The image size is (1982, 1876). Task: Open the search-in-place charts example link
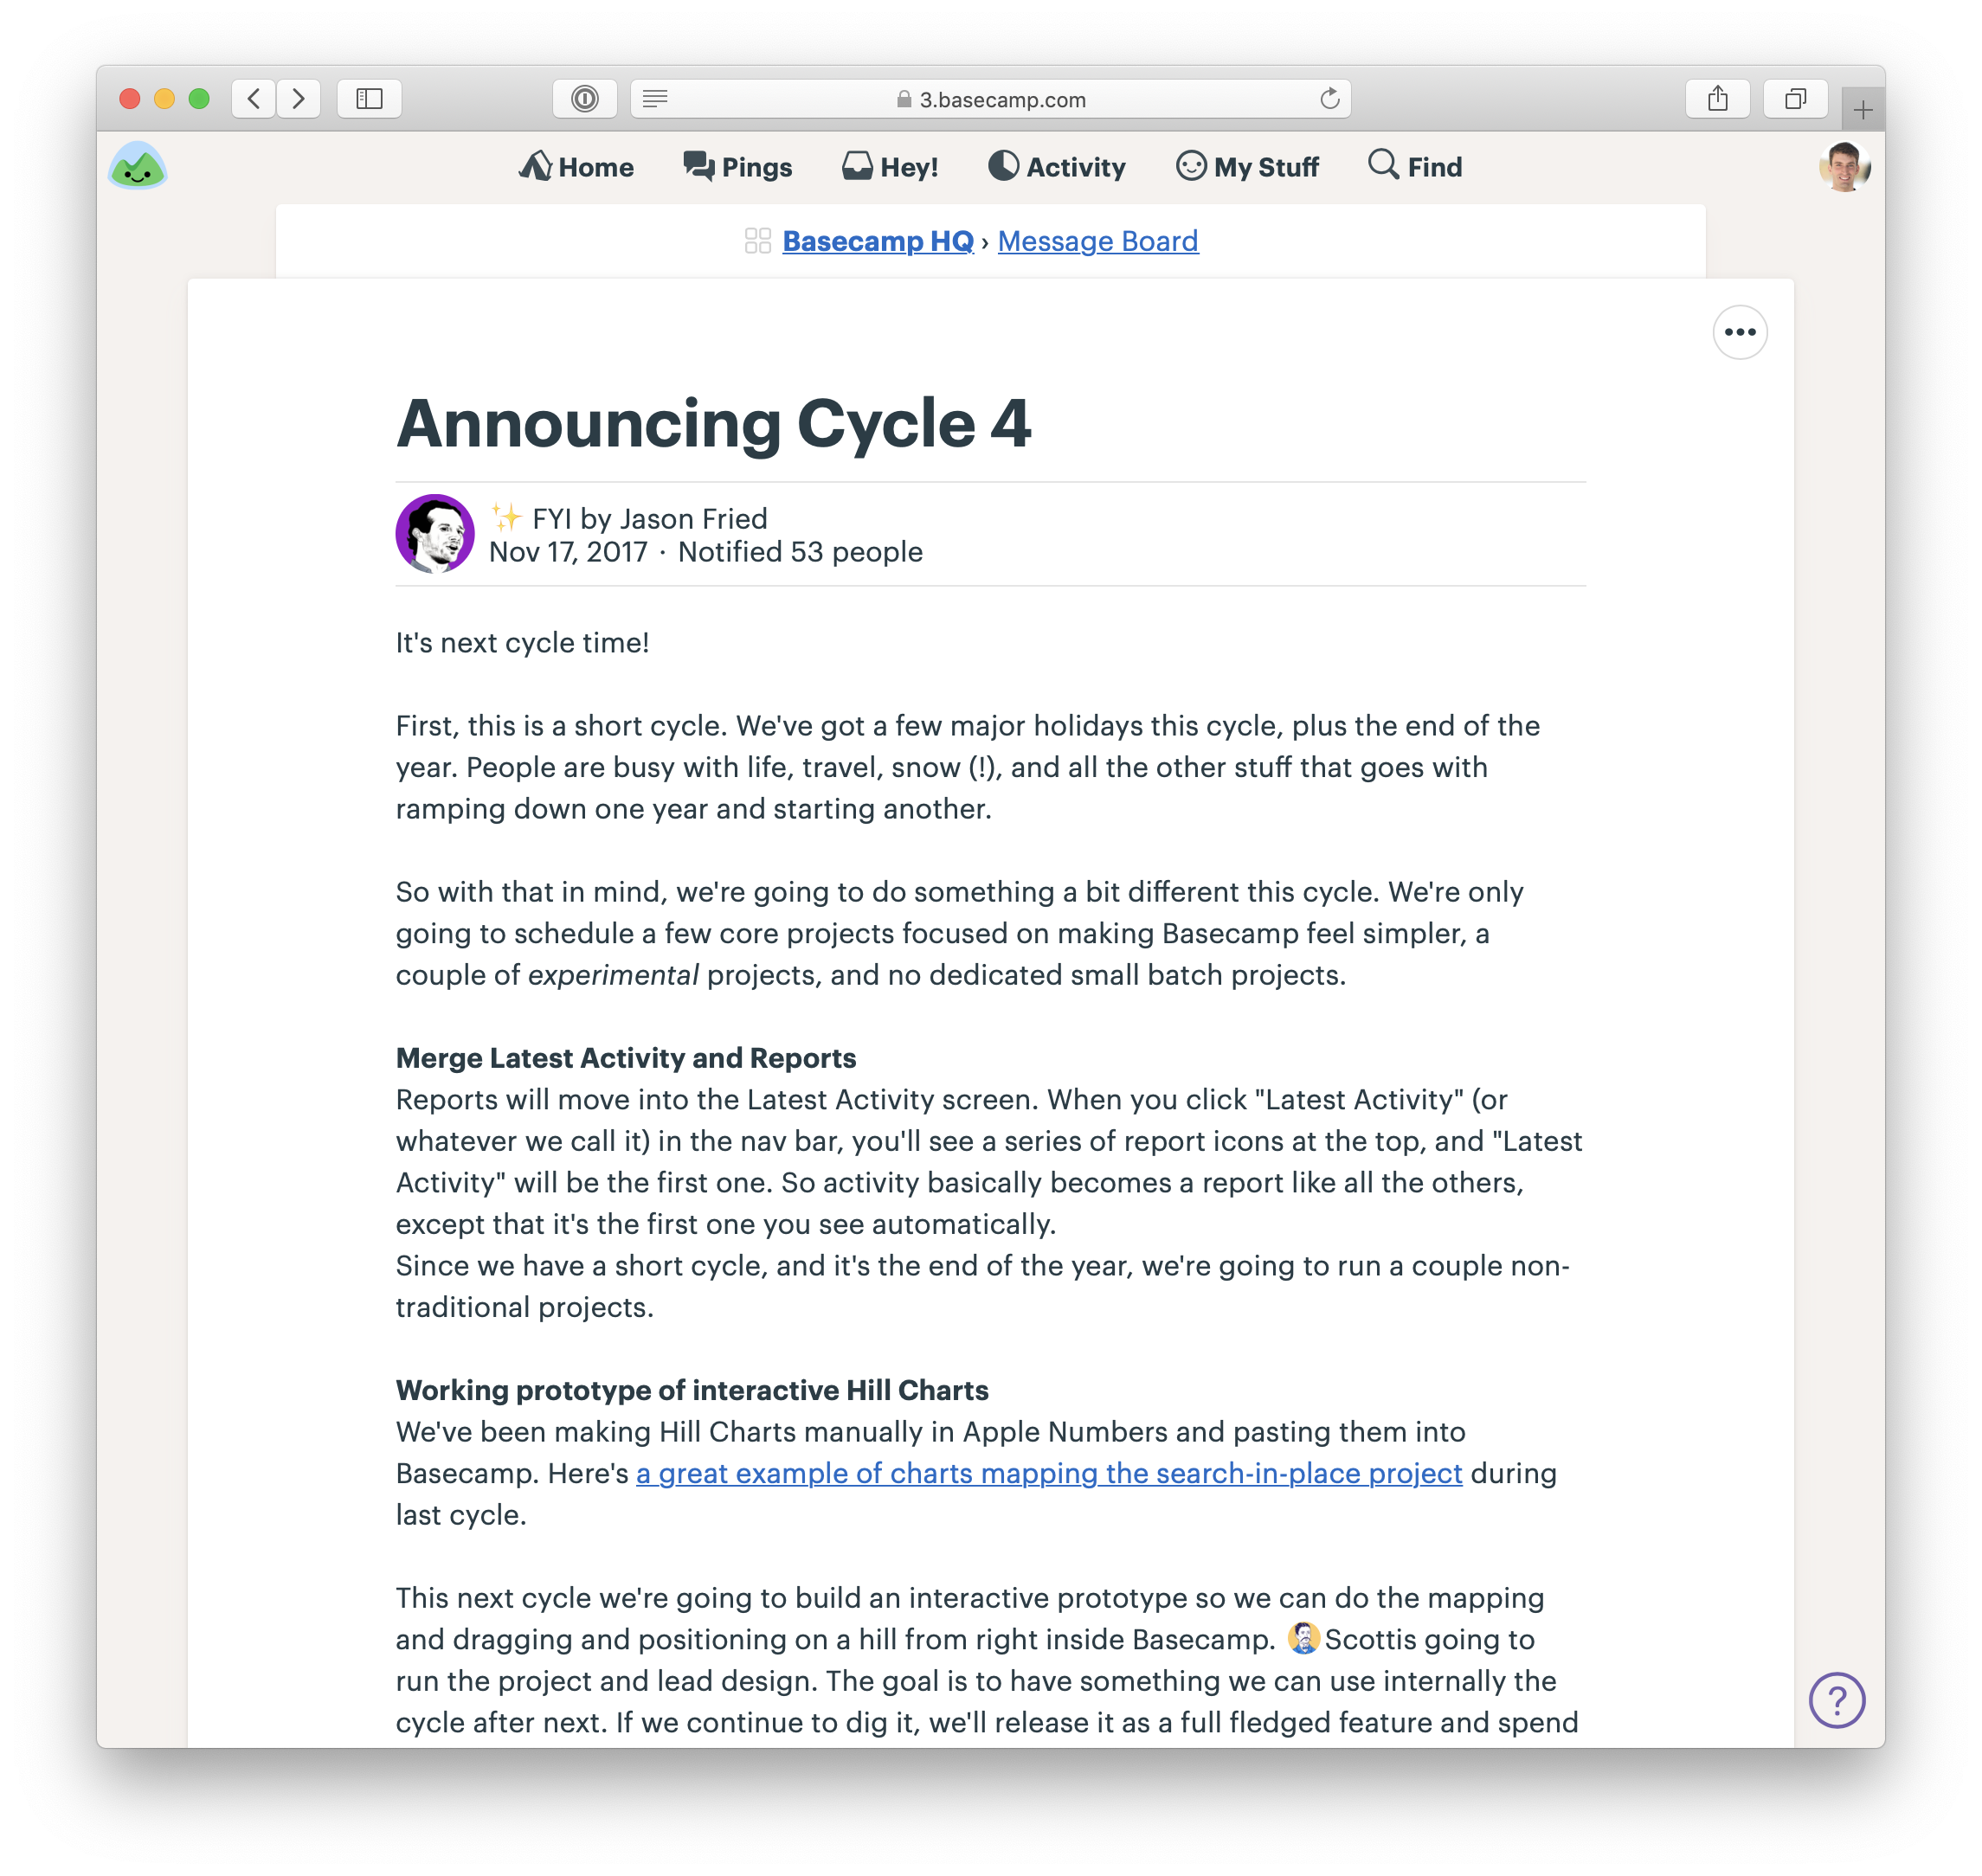[1048, 1473]
